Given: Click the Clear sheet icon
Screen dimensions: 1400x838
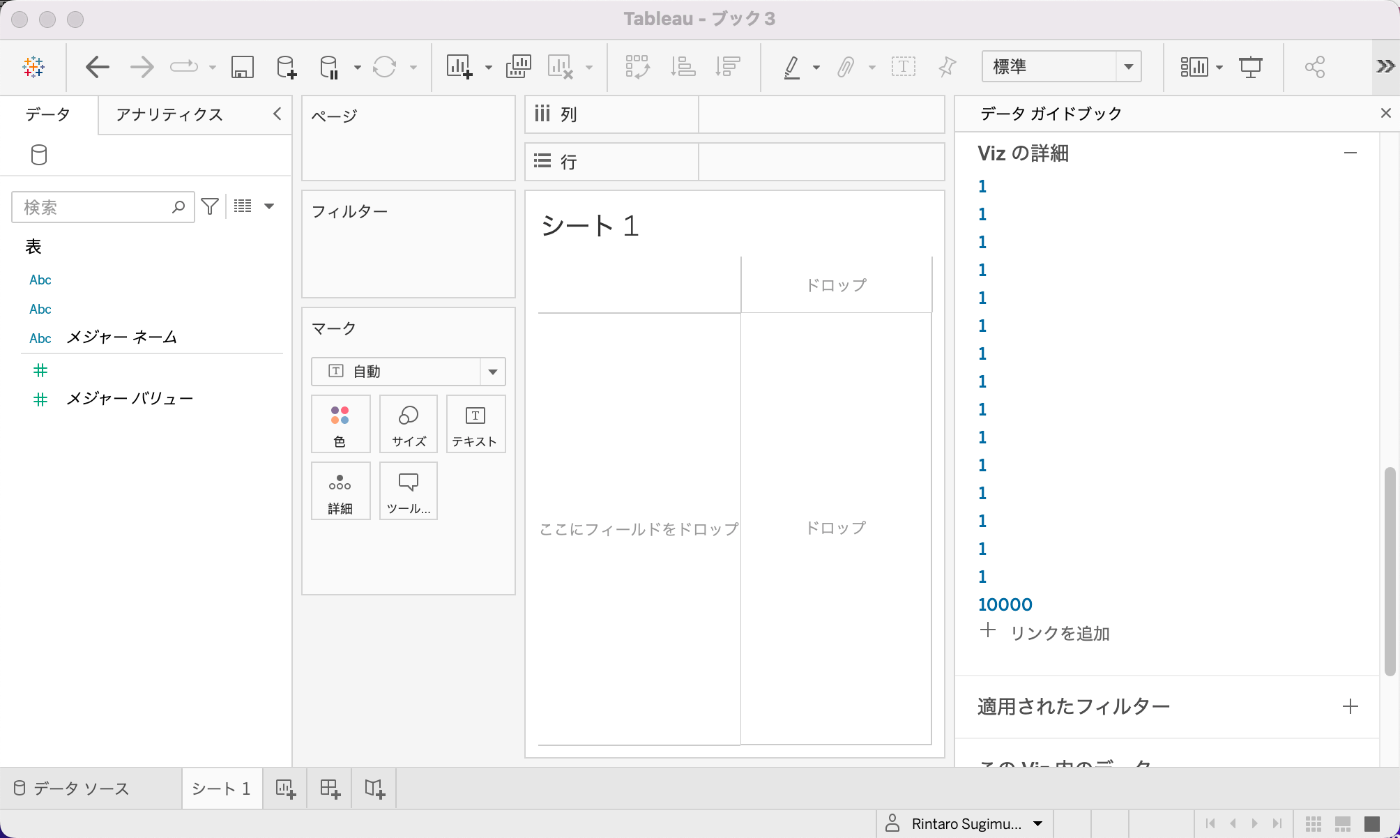Looking at the screenshot, I should [561, 67].
